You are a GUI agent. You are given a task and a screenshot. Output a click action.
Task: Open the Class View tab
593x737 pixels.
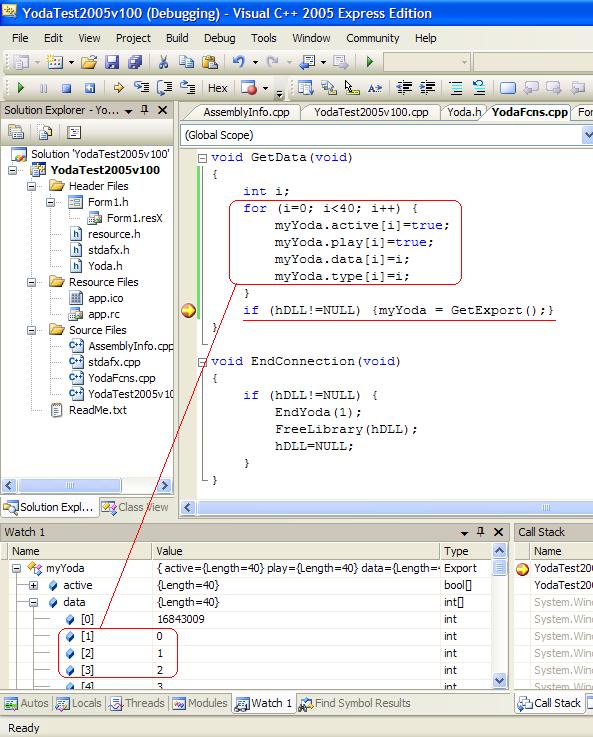coord(135,507)
